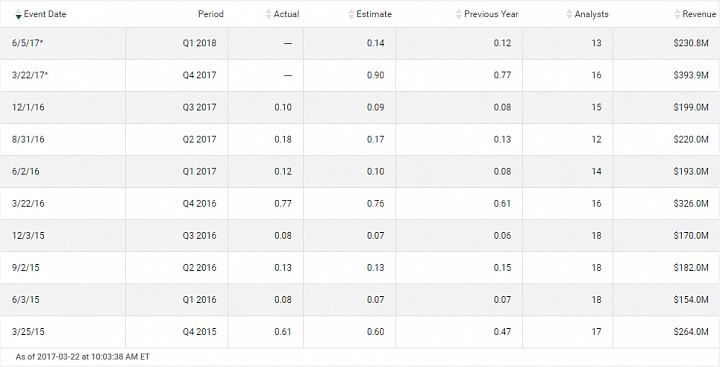
Task: Click sort arrows beside Actual header
Action: point(268,14)
